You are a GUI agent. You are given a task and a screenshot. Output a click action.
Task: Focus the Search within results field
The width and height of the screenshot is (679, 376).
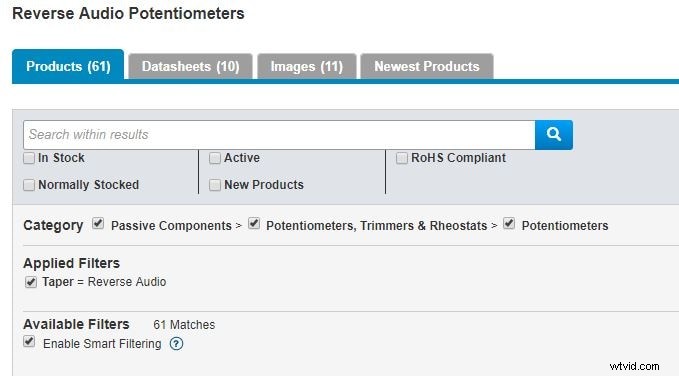pos(279,135)
